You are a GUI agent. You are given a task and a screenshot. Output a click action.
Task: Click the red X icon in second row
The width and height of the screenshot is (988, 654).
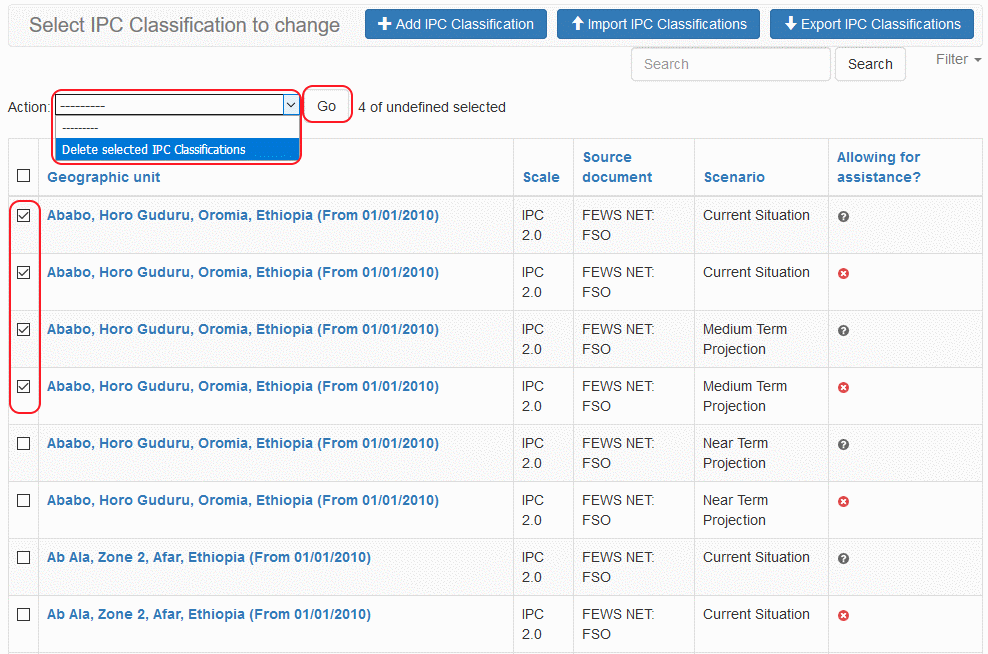point(843,273)
